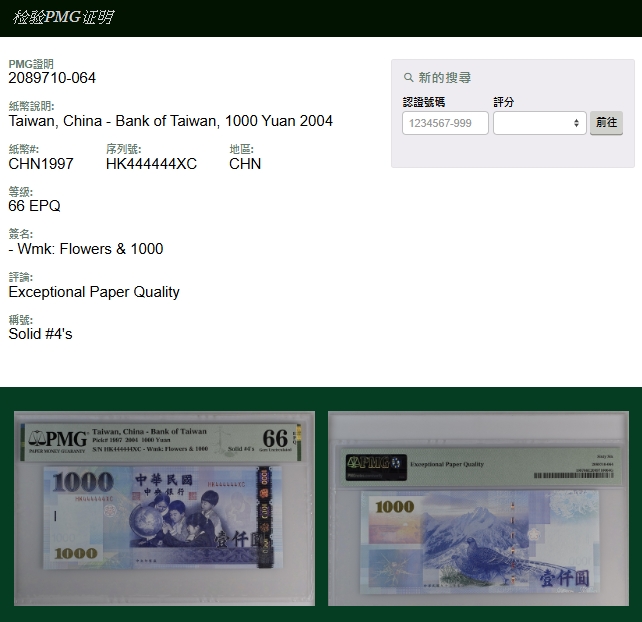Click the 認證號碼 field label
The height and width of the screenshot is (622, 642).
(x=424, y=102)
